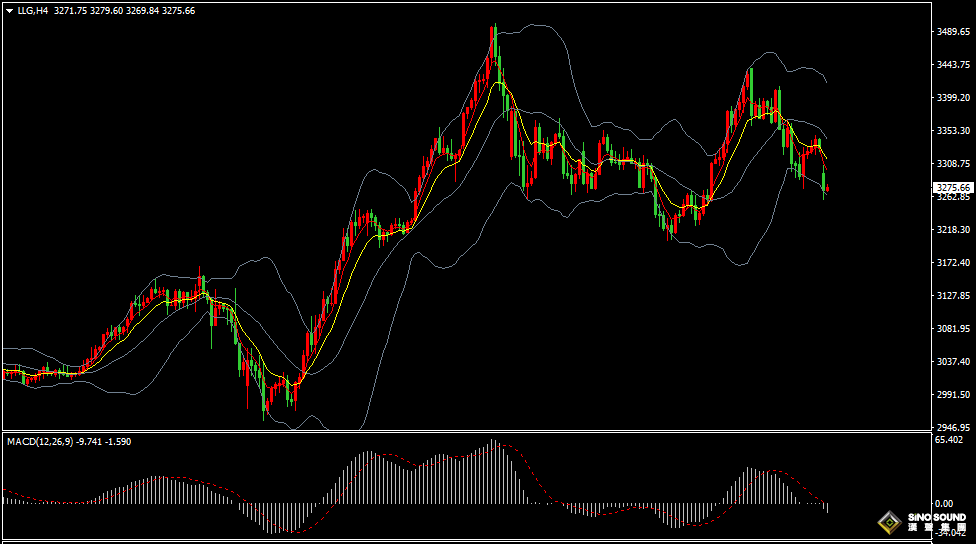
Task: Select the current price tag 3275.66
Action: coord(953,187)
